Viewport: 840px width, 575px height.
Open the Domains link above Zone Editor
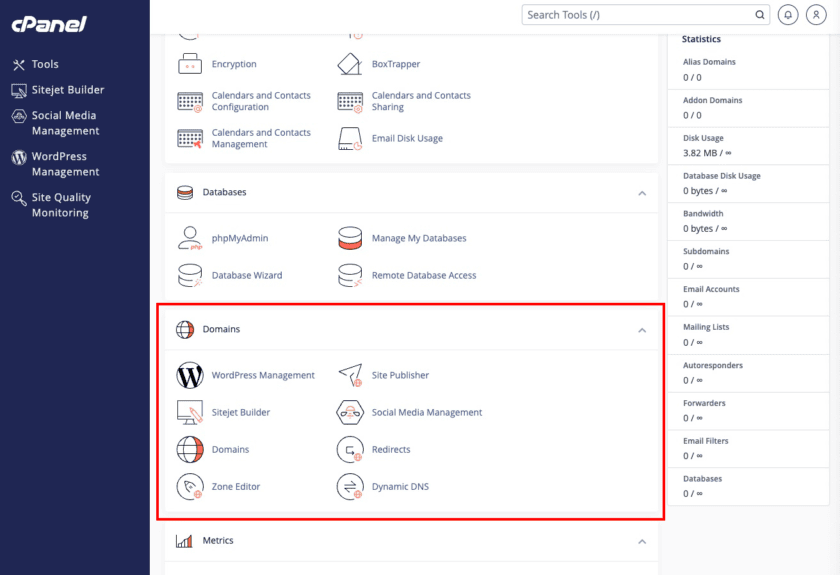click(230, 449)
